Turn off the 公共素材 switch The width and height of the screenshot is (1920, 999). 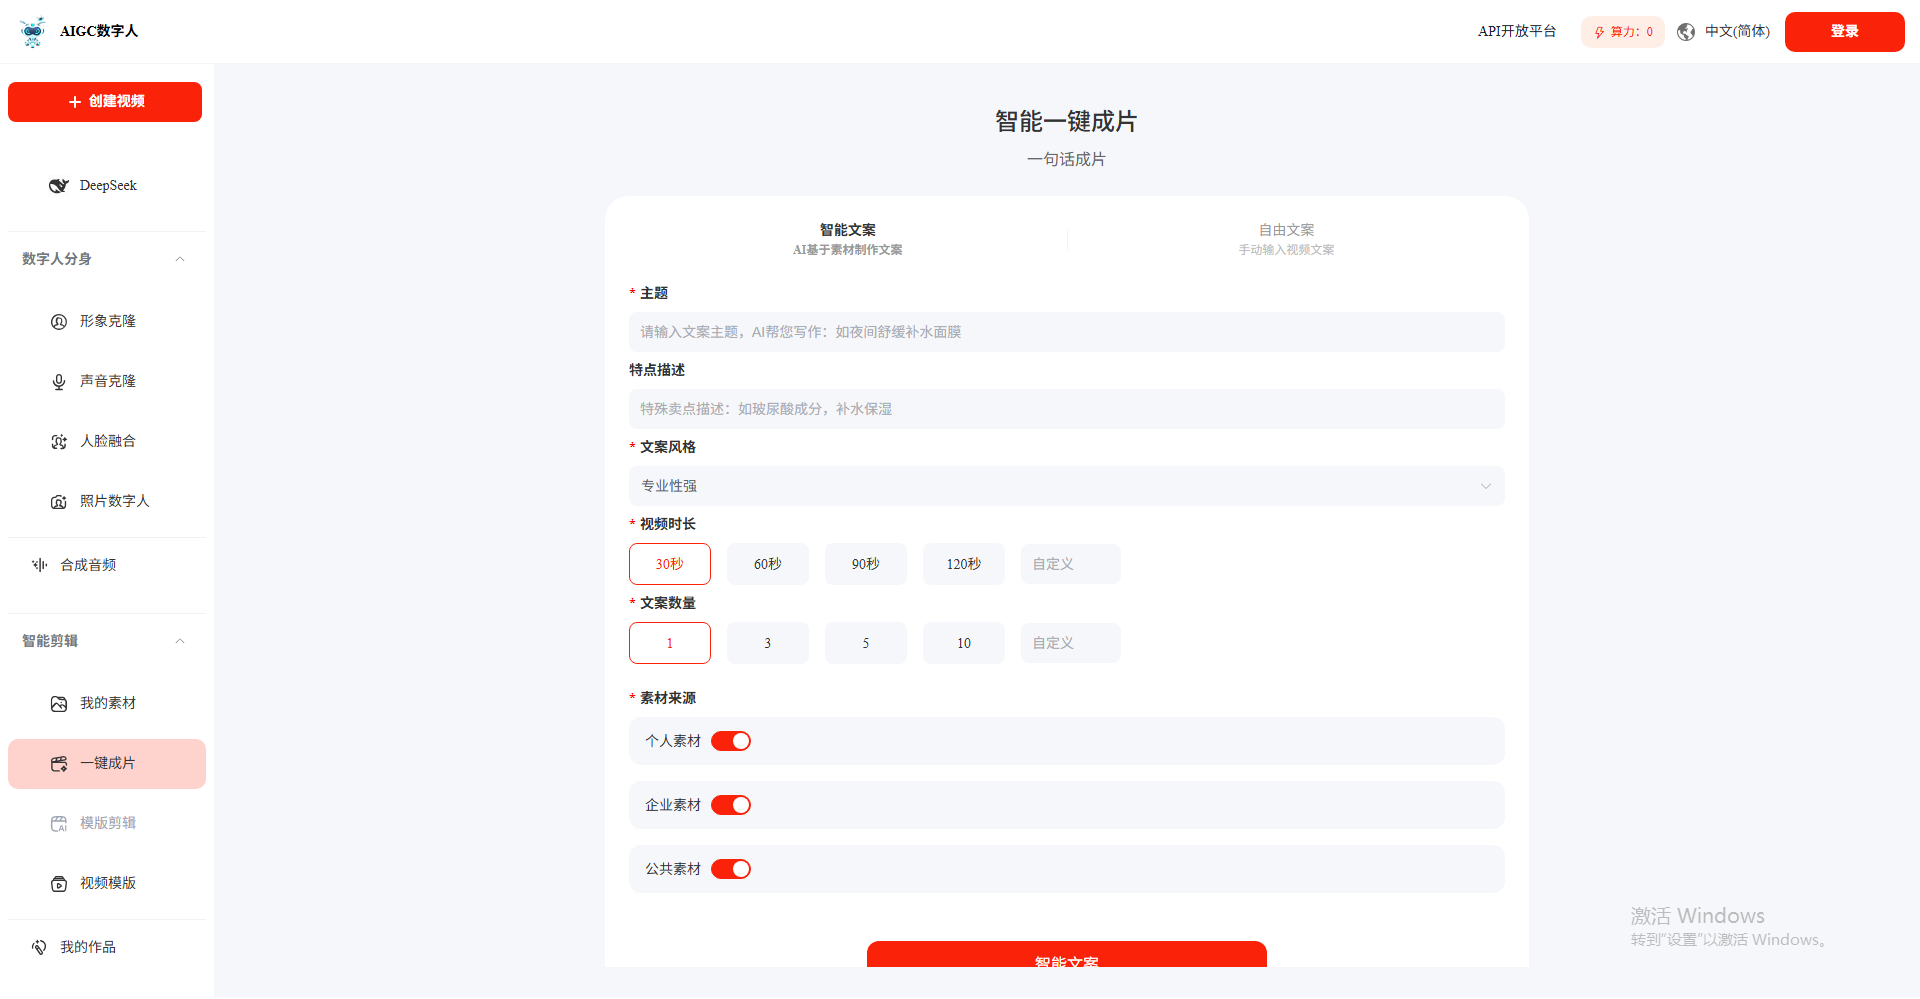point(731,869)
